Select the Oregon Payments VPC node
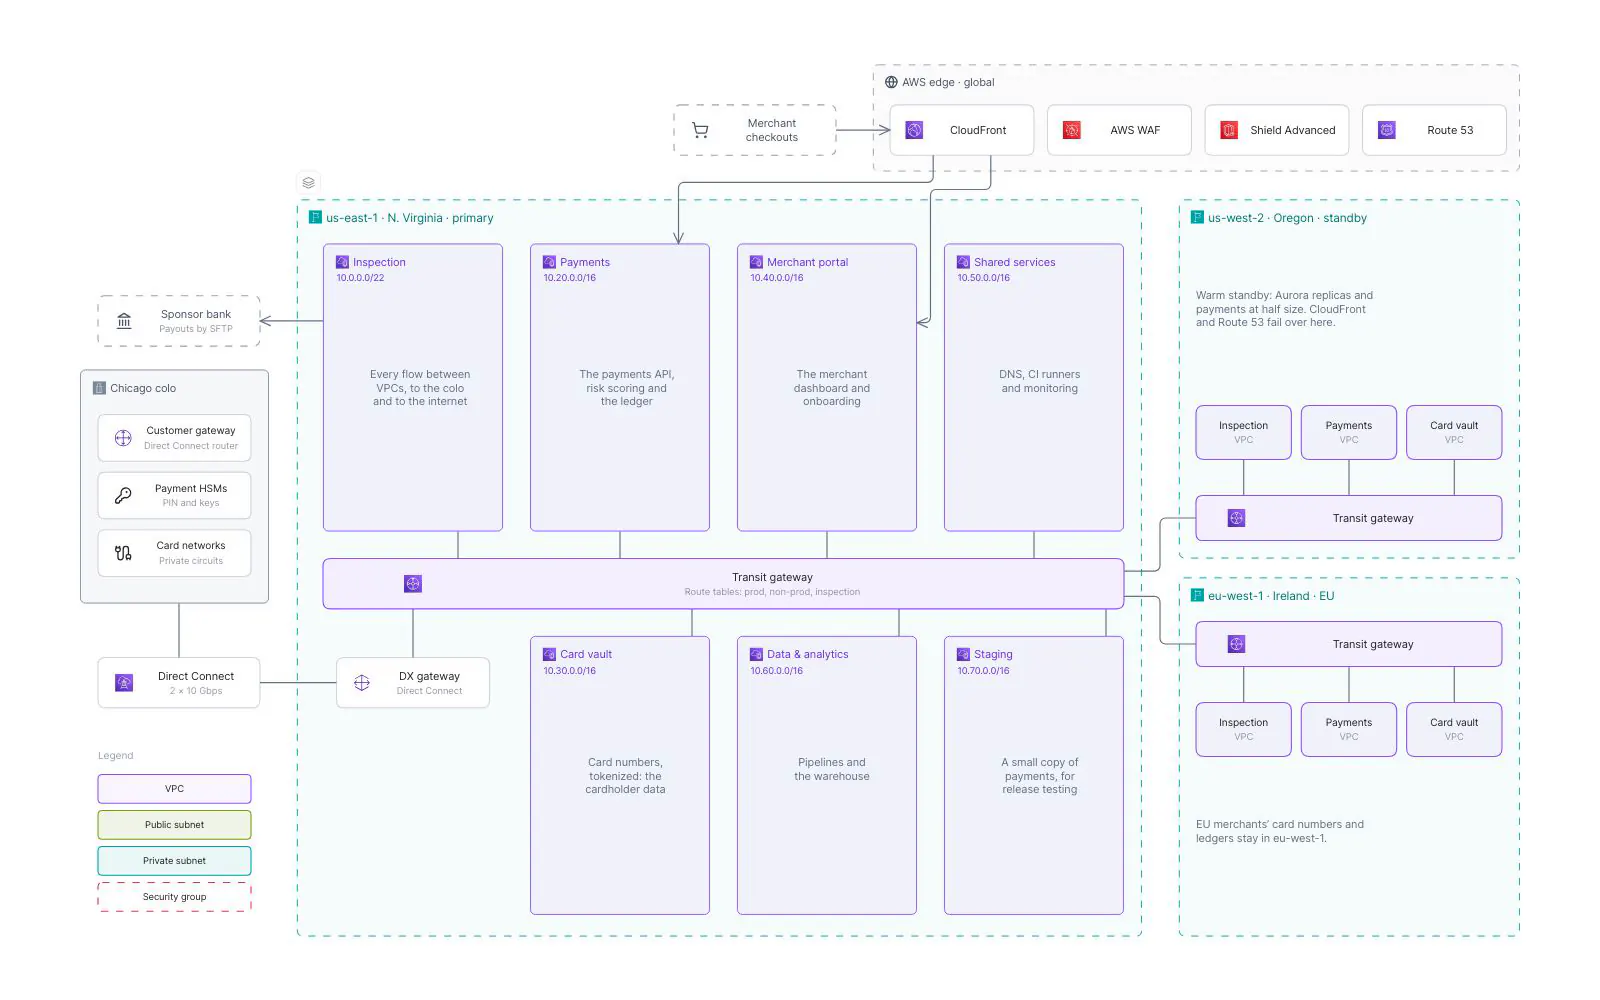Image resolution: width=1600 pixels, height=1000 pixels. click(1349, 432)
